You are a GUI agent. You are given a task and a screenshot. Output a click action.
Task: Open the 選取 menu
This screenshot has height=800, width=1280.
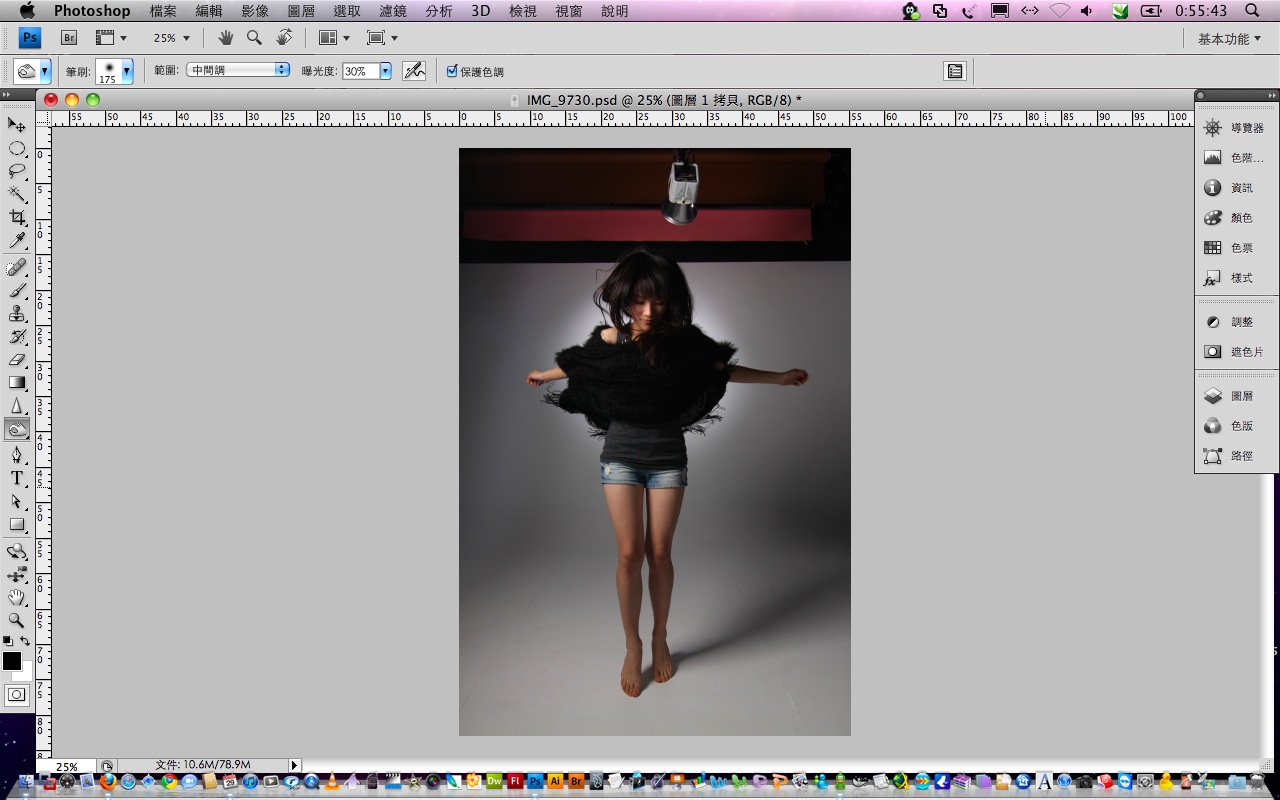(347, 11)
